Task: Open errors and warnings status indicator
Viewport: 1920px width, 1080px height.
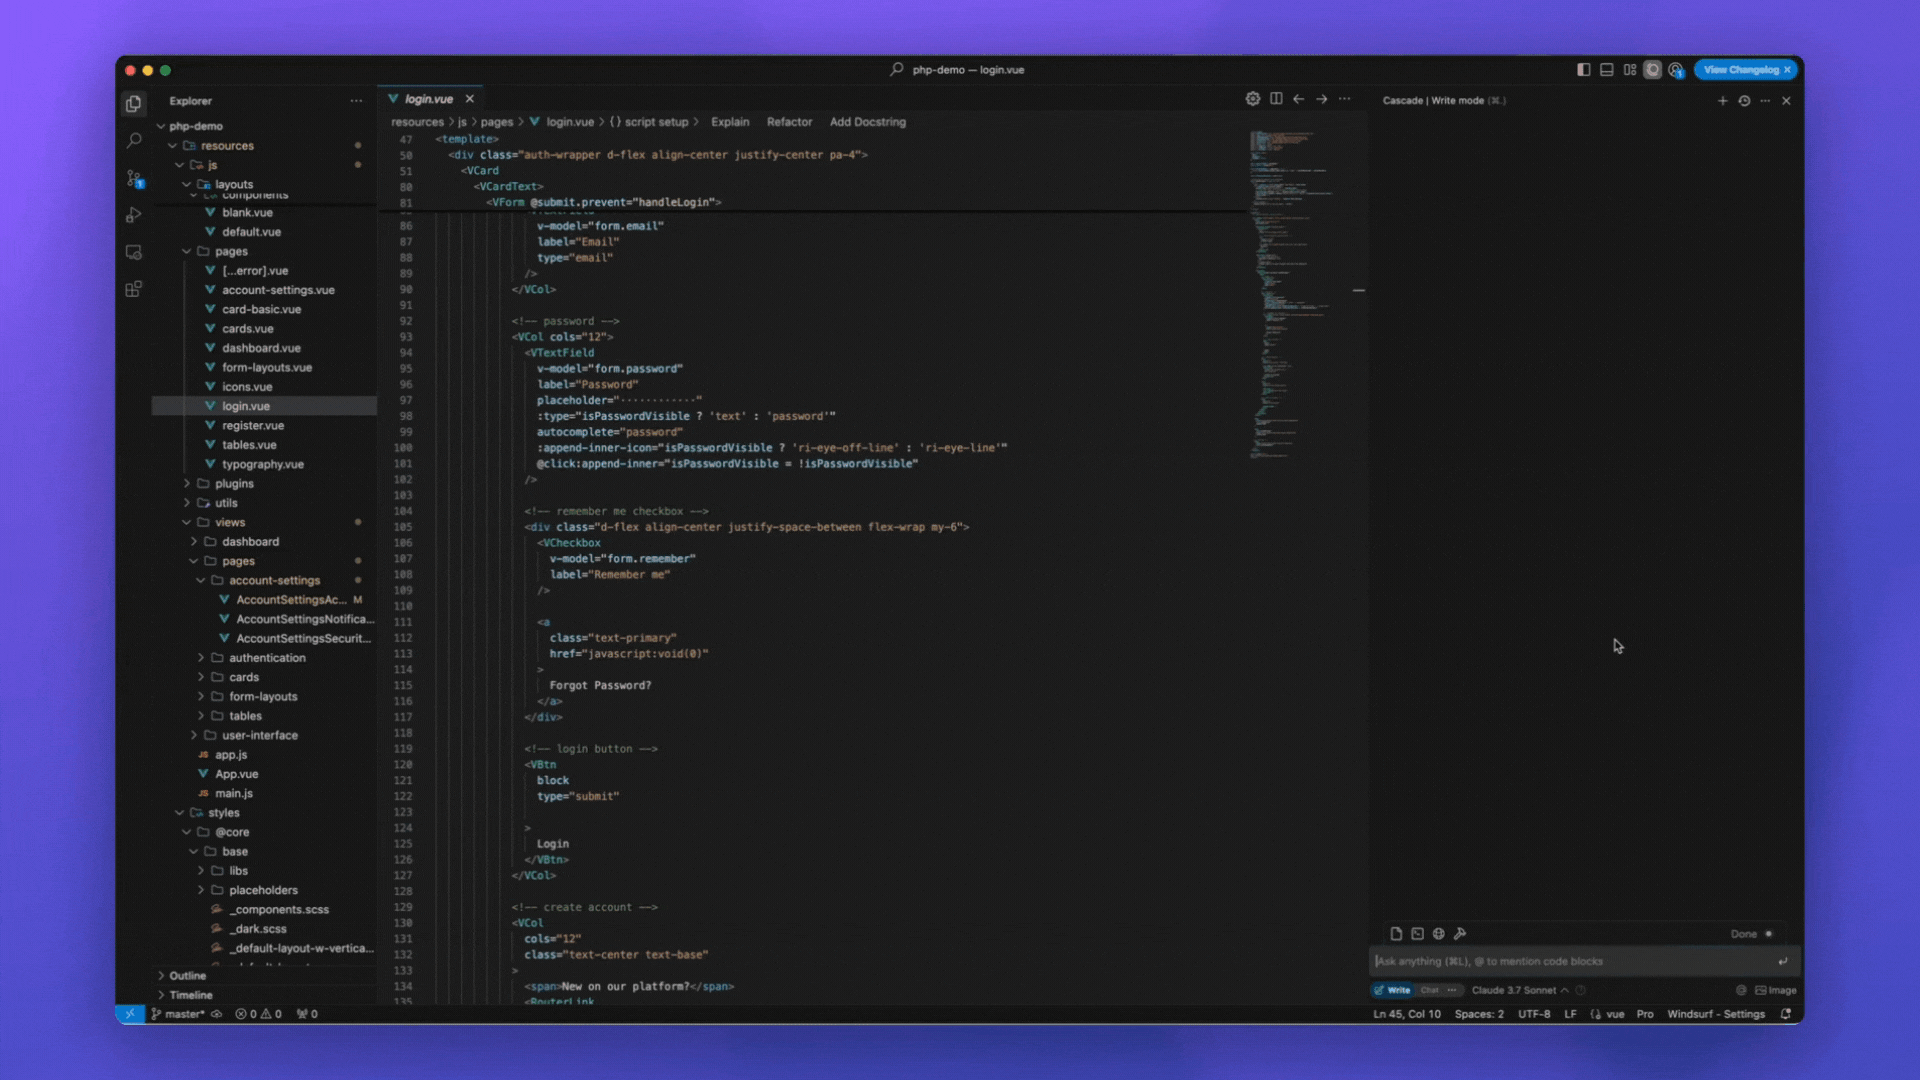Action: (x=258, y=1014)
